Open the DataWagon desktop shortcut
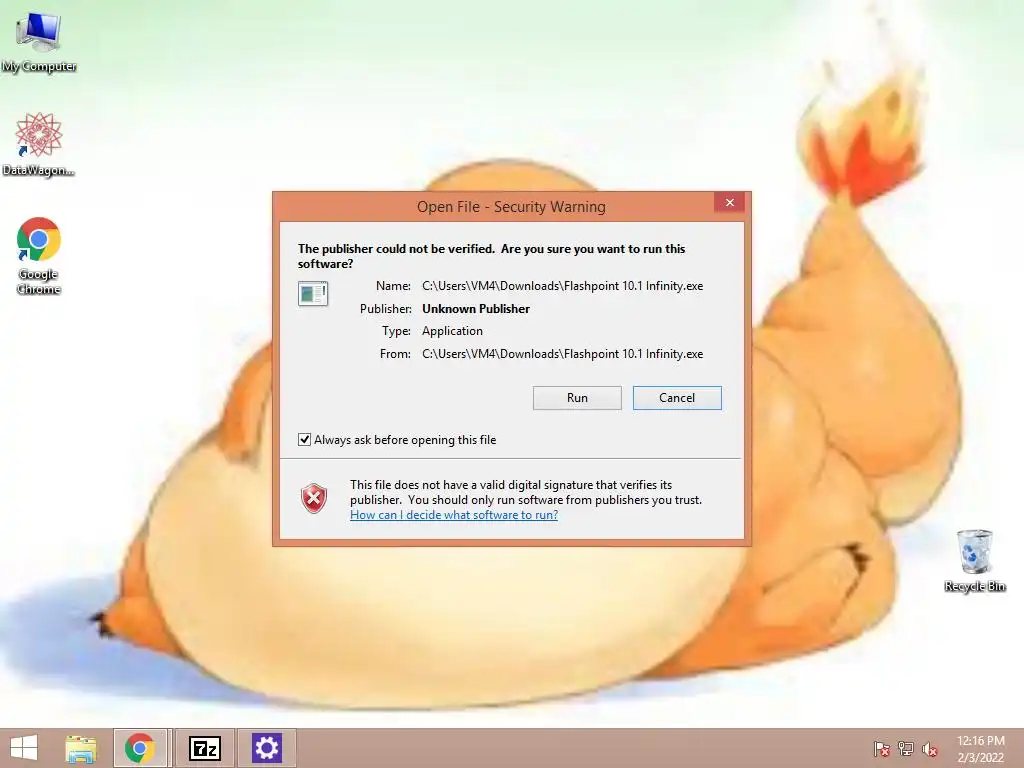 point(39,145)
